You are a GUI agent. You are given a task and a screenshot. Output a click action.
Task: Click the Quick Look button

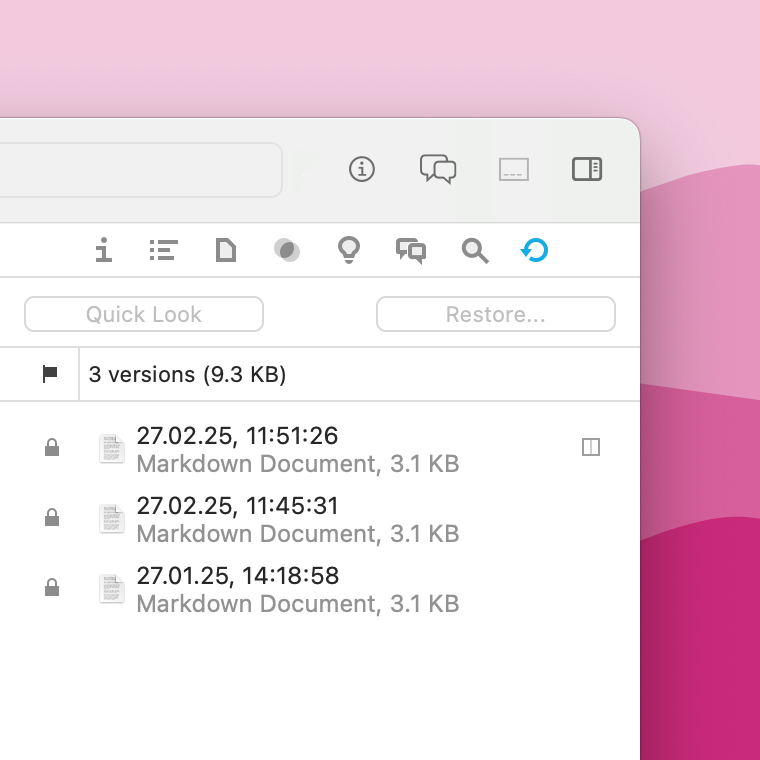coord(144,314)
